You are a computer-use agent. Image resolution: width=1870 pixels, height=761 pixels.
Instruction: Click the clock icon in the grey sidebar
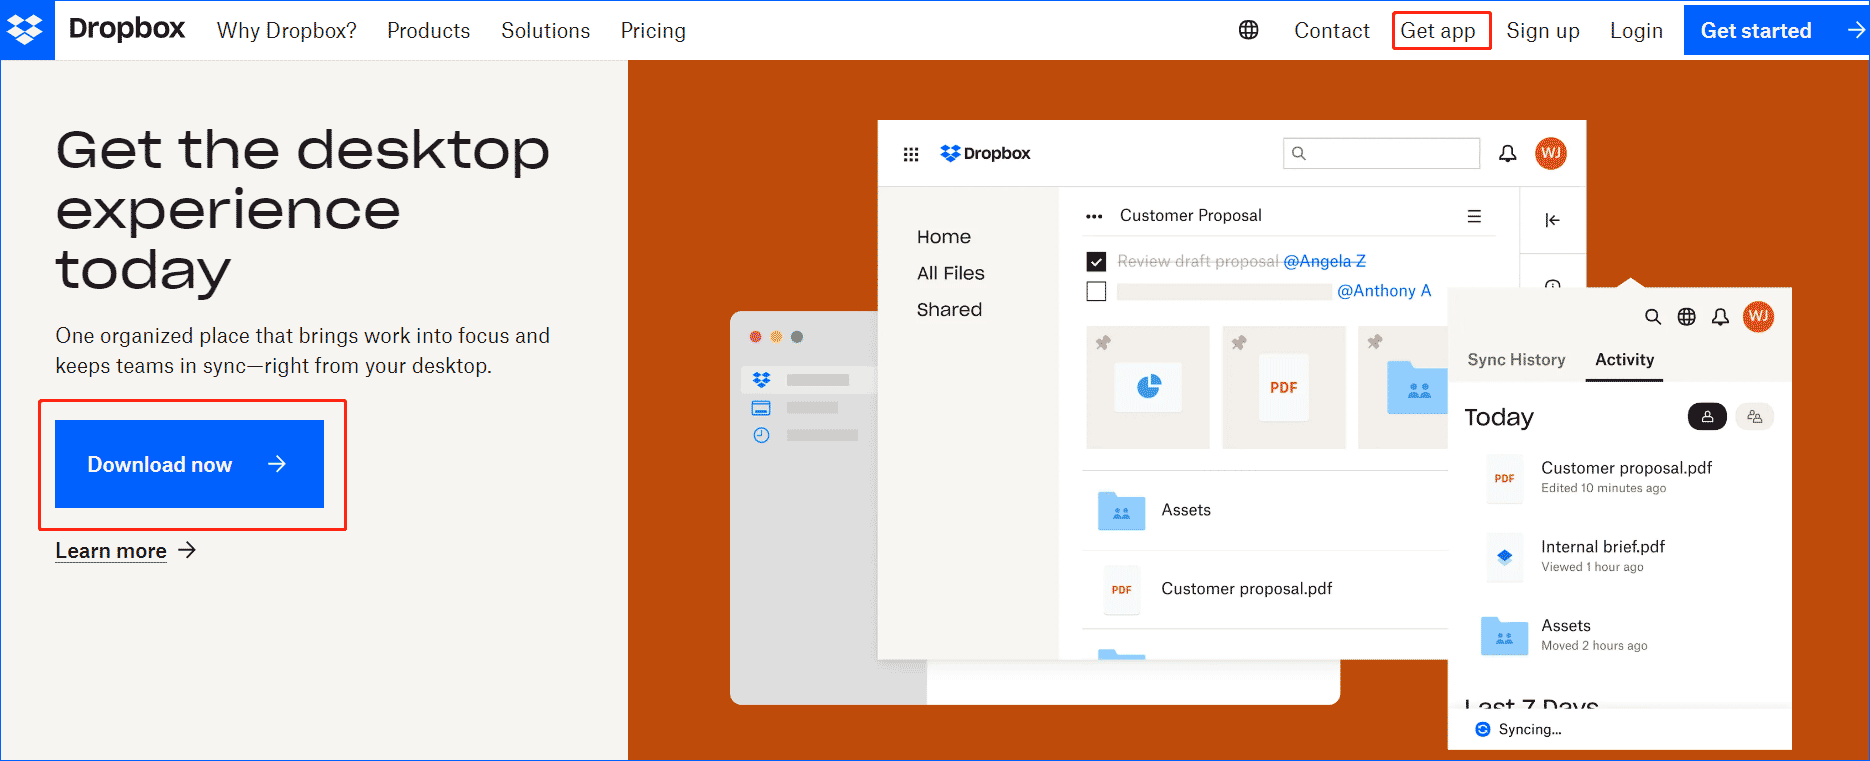(761, 435)
